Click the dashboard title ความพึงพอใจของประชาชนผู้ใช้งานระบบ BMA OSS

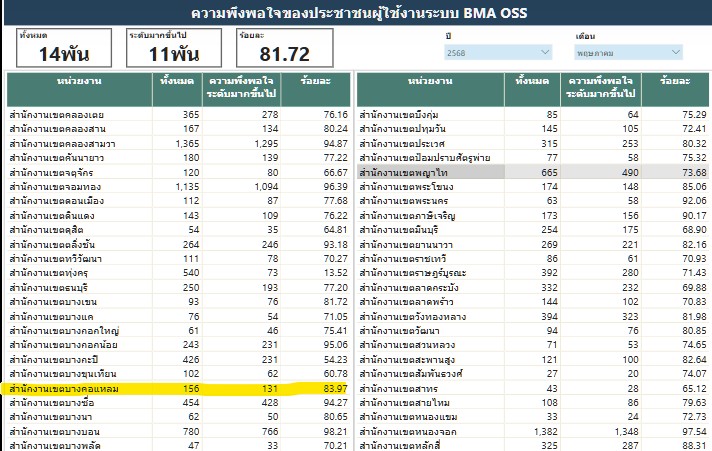(359, 13)
